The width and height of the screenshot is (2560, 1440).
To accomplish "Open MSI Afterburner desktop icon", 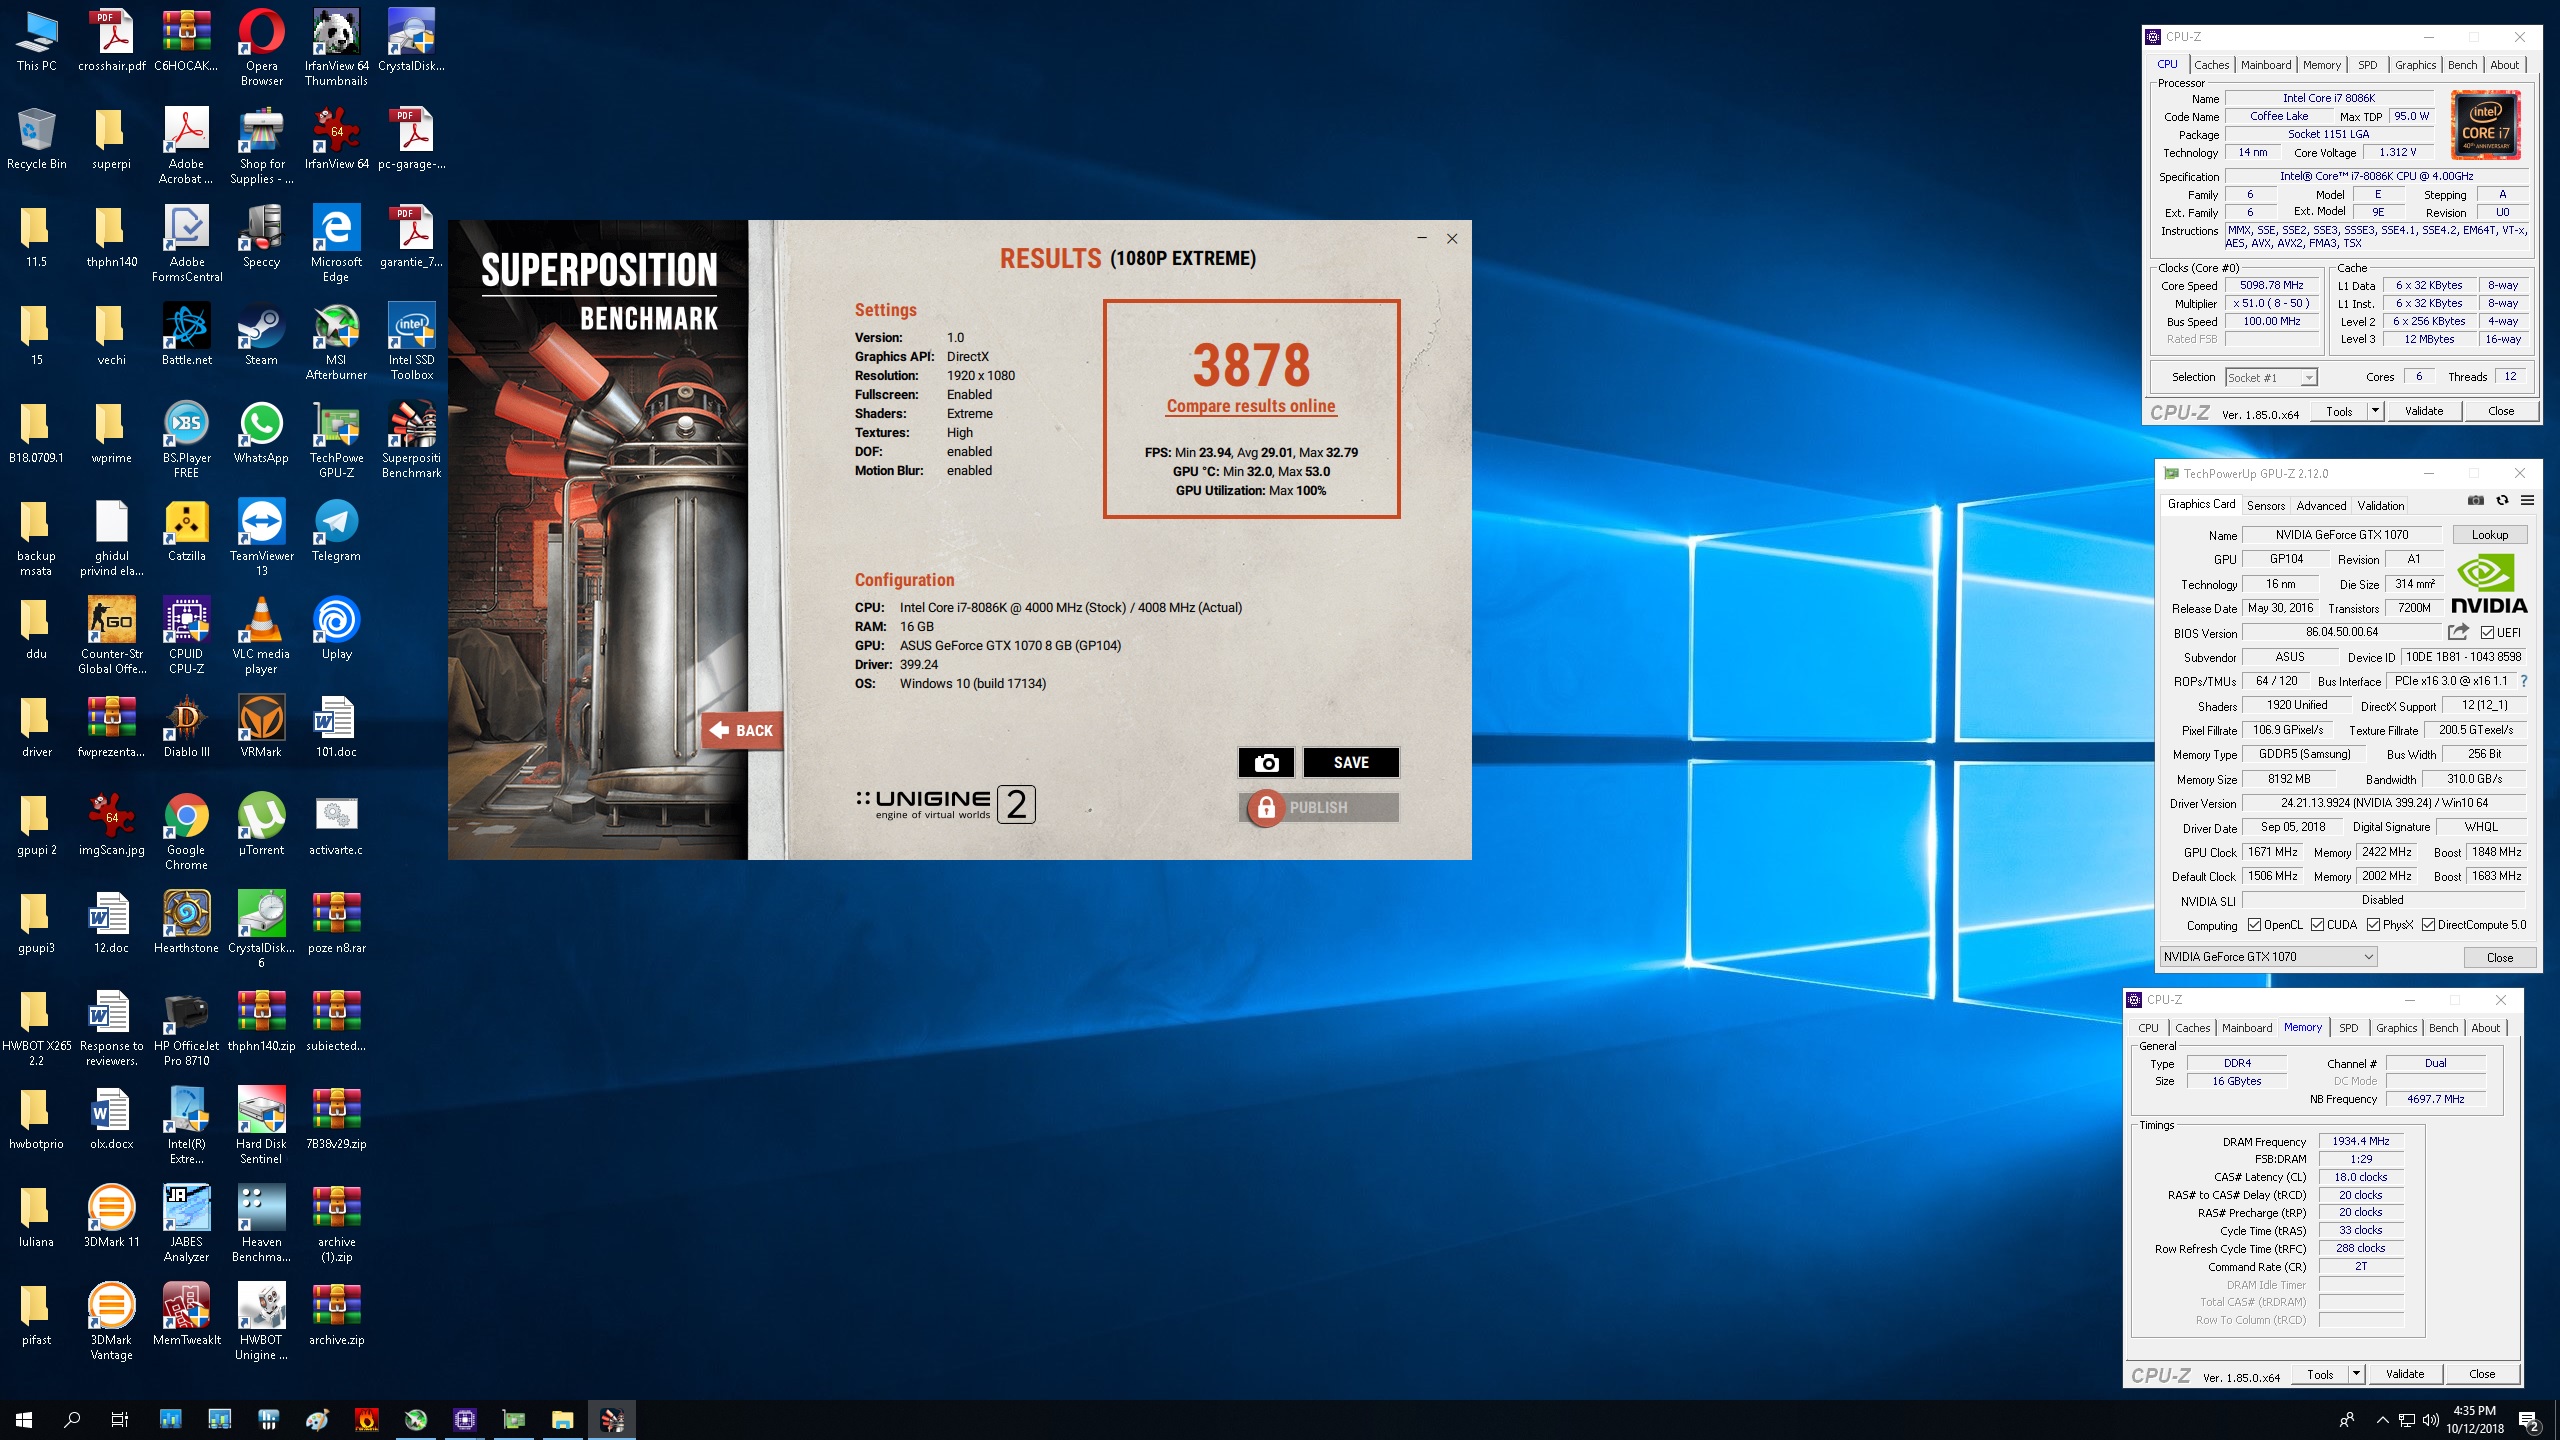I will click(x=336, y=342).
